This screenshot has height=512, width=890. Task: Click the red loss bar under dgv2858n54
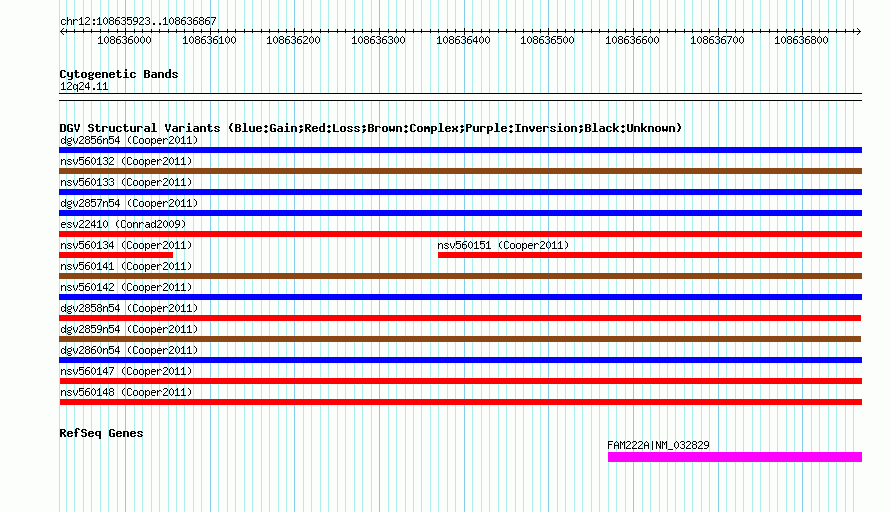coord(460,318)
